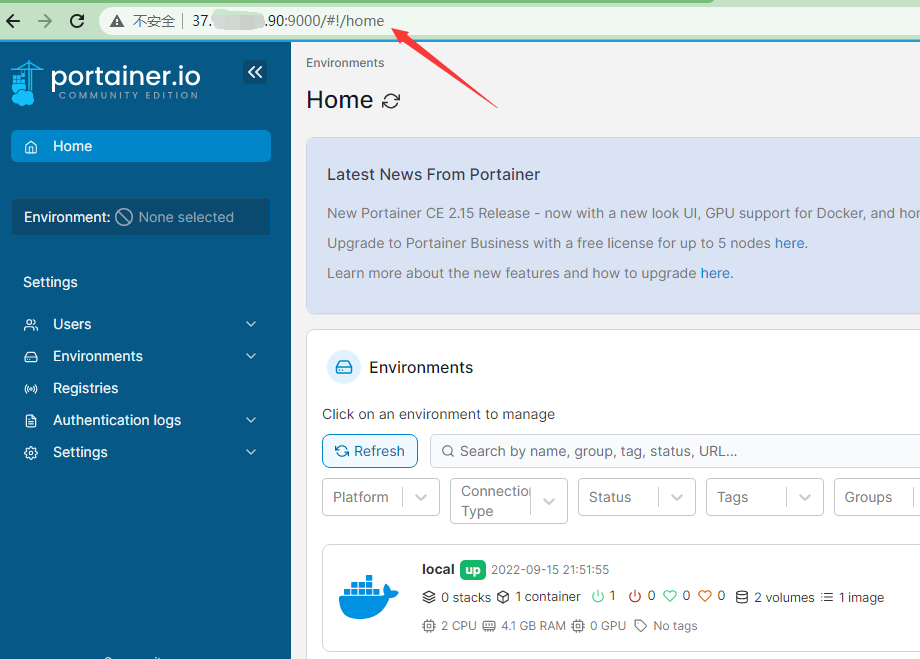Click the RAM memory icon
Viewport: 920px width, 659px height.
[x=489, y=626]
